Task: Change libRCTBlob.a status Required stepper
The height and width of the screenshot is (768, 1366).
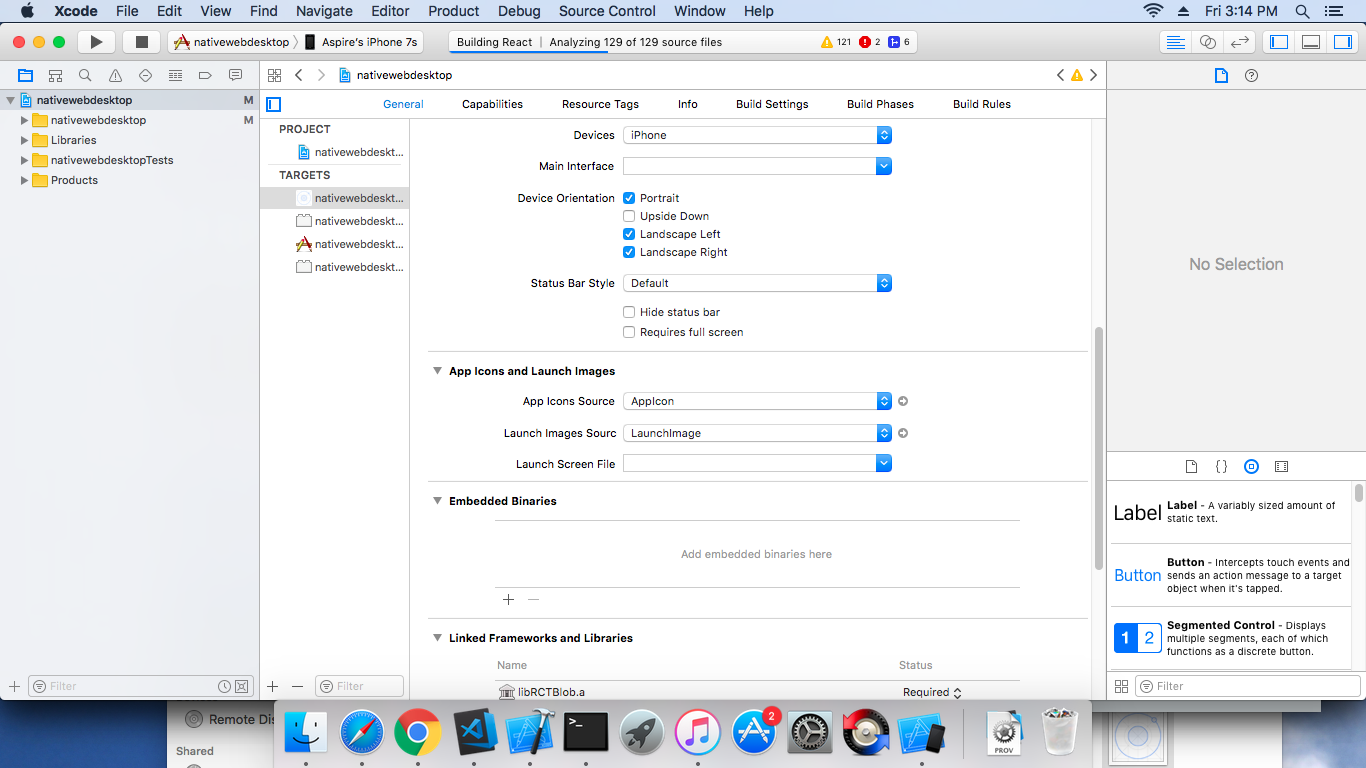Action: pos(957,692)
